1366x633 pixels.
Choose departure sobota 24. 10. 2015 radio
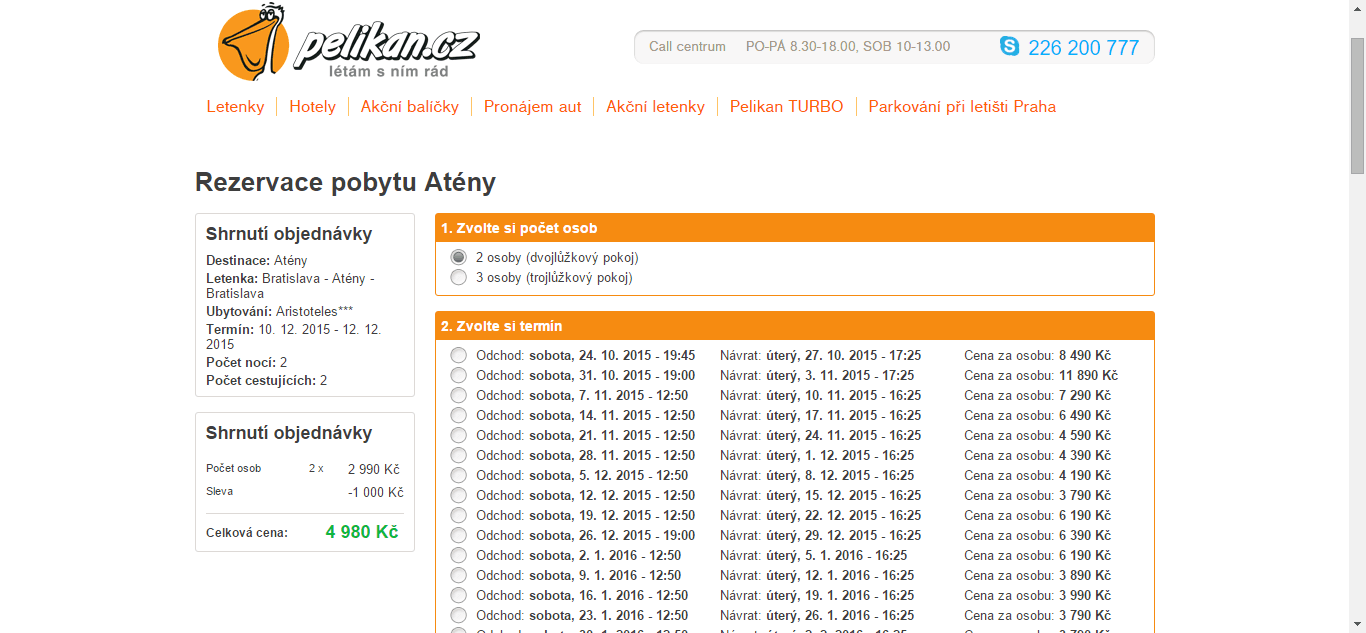tap(459, 355)
